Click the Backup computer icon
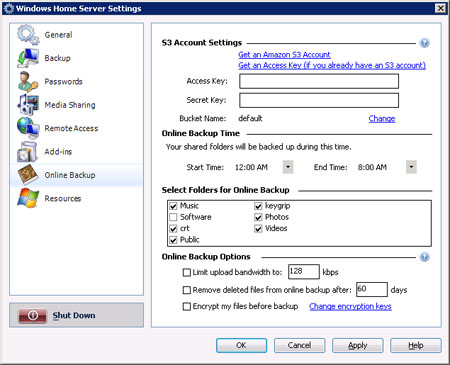450x365 pixels. (x=28, y=58)
